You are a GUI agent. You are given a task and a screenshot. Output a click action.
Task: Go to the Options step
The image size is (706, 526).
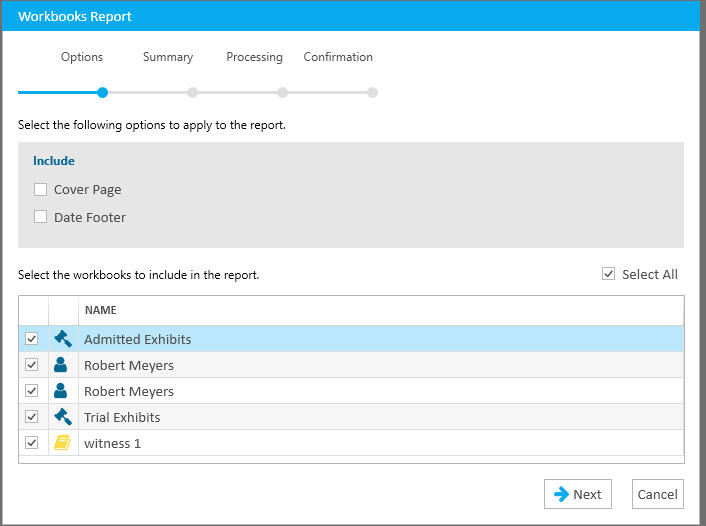click(x=82, y=57)
